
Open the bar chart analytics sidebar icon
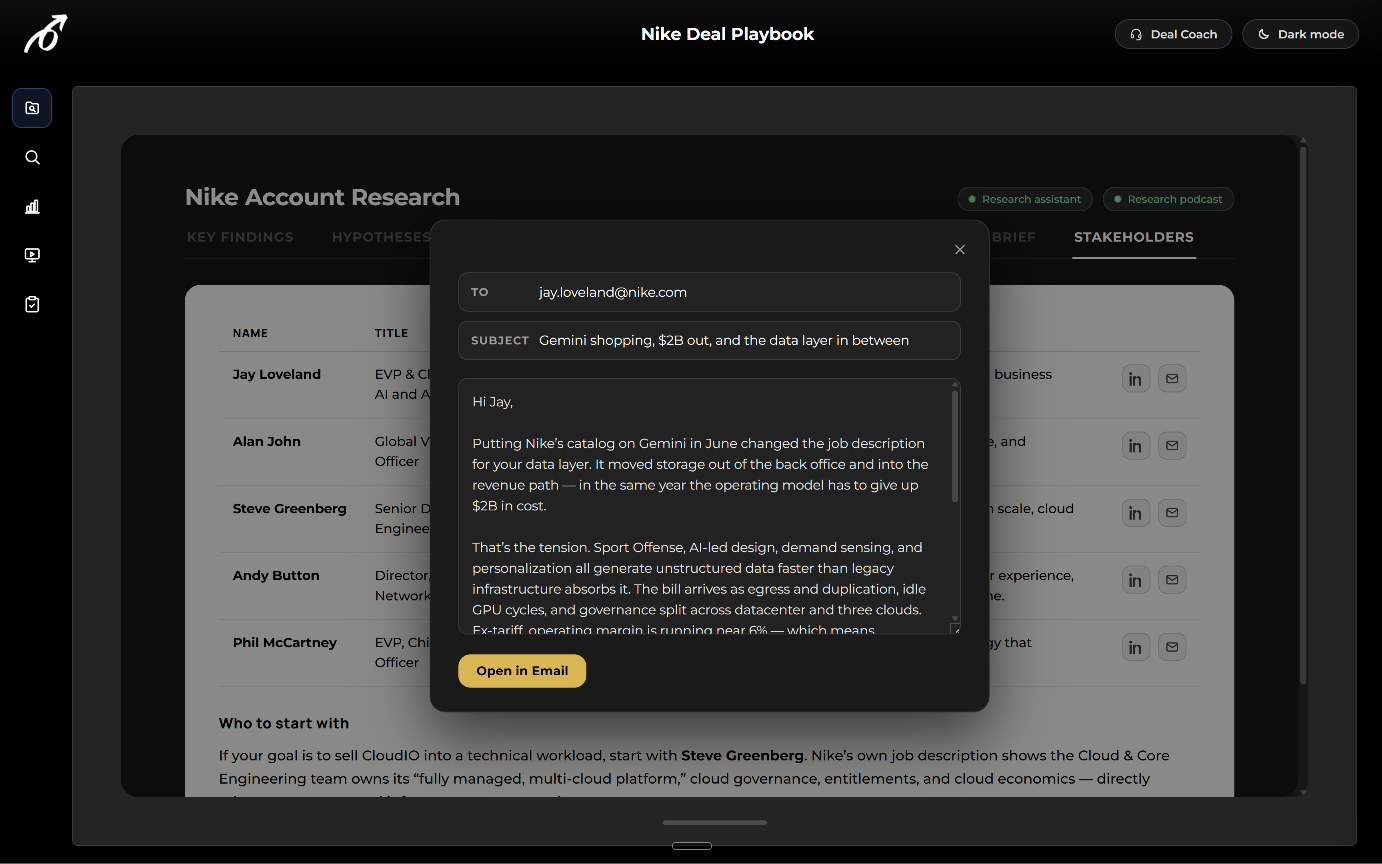[x=32, y=206]
